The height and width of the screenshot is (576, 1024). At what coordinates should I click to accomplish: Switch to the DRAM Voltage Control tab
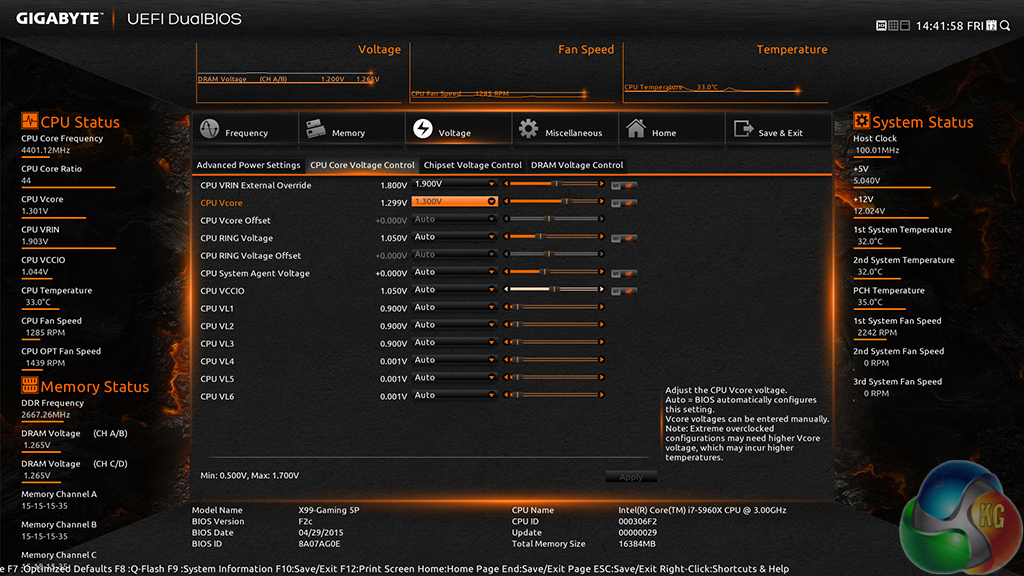pyautogui.click(x=577, y=165)
